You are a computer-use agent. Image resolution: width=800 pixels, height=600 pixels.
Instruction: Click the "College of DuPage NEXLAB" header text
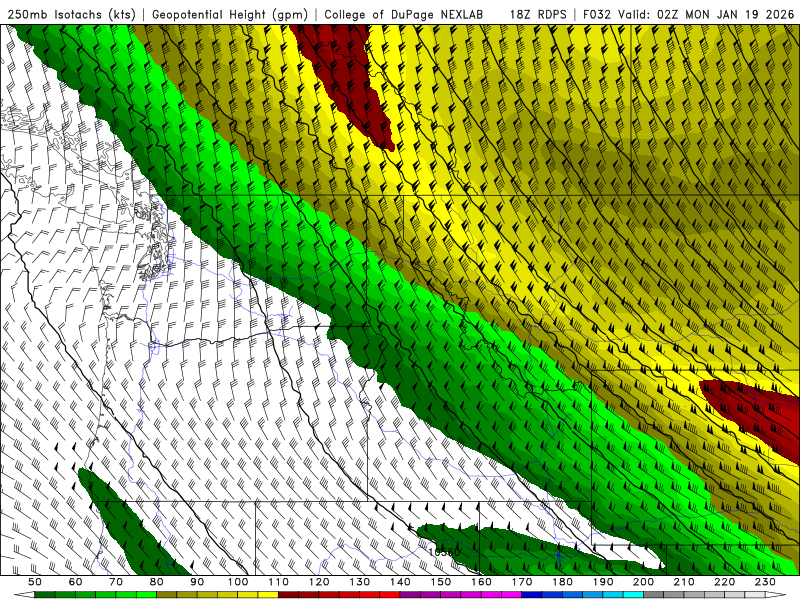404,14
